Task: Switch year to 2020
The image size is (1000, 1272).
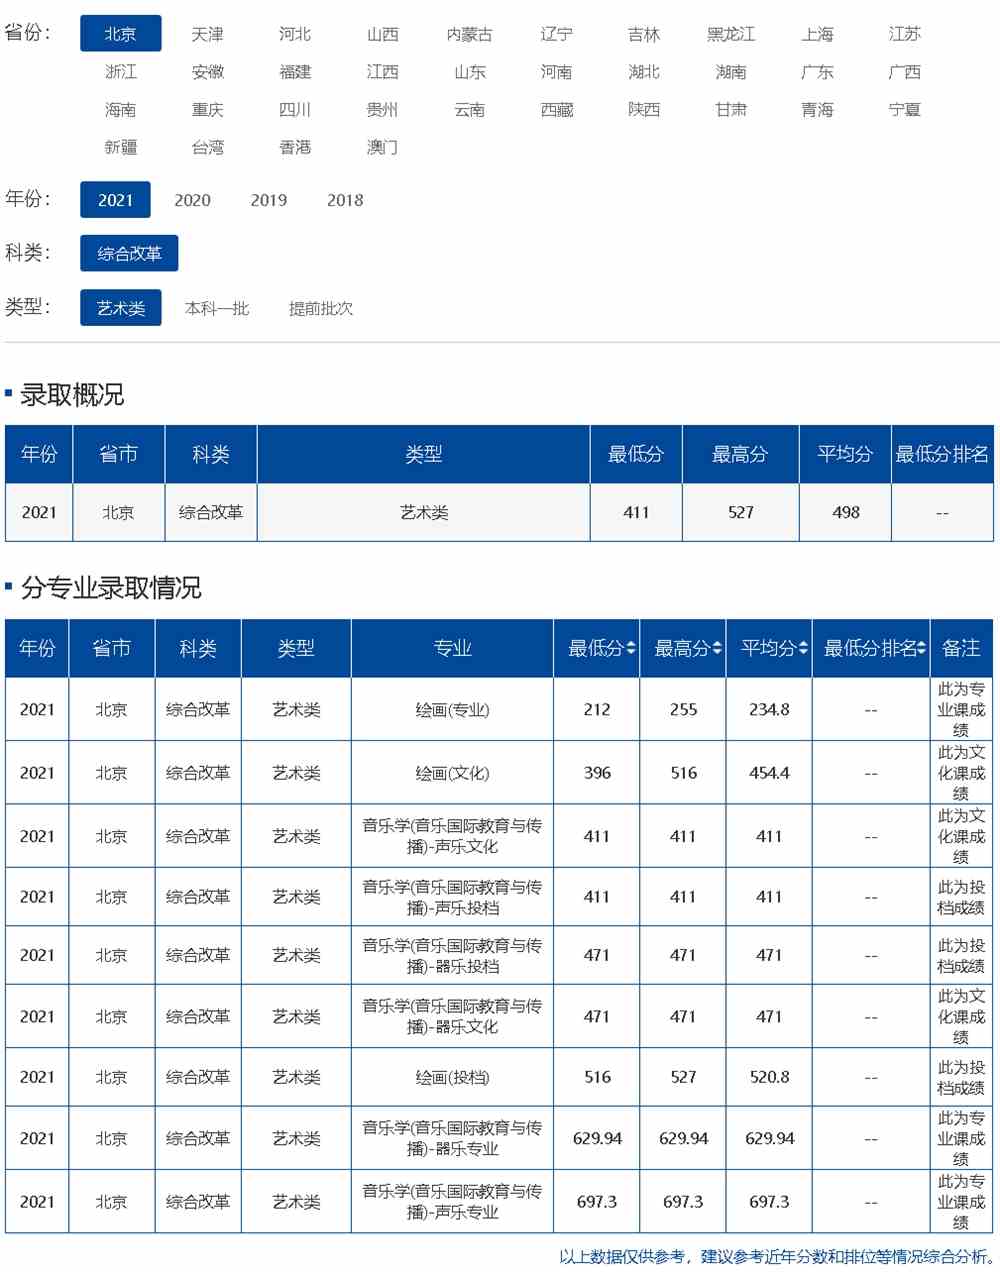Action: (x=192, y=200)
